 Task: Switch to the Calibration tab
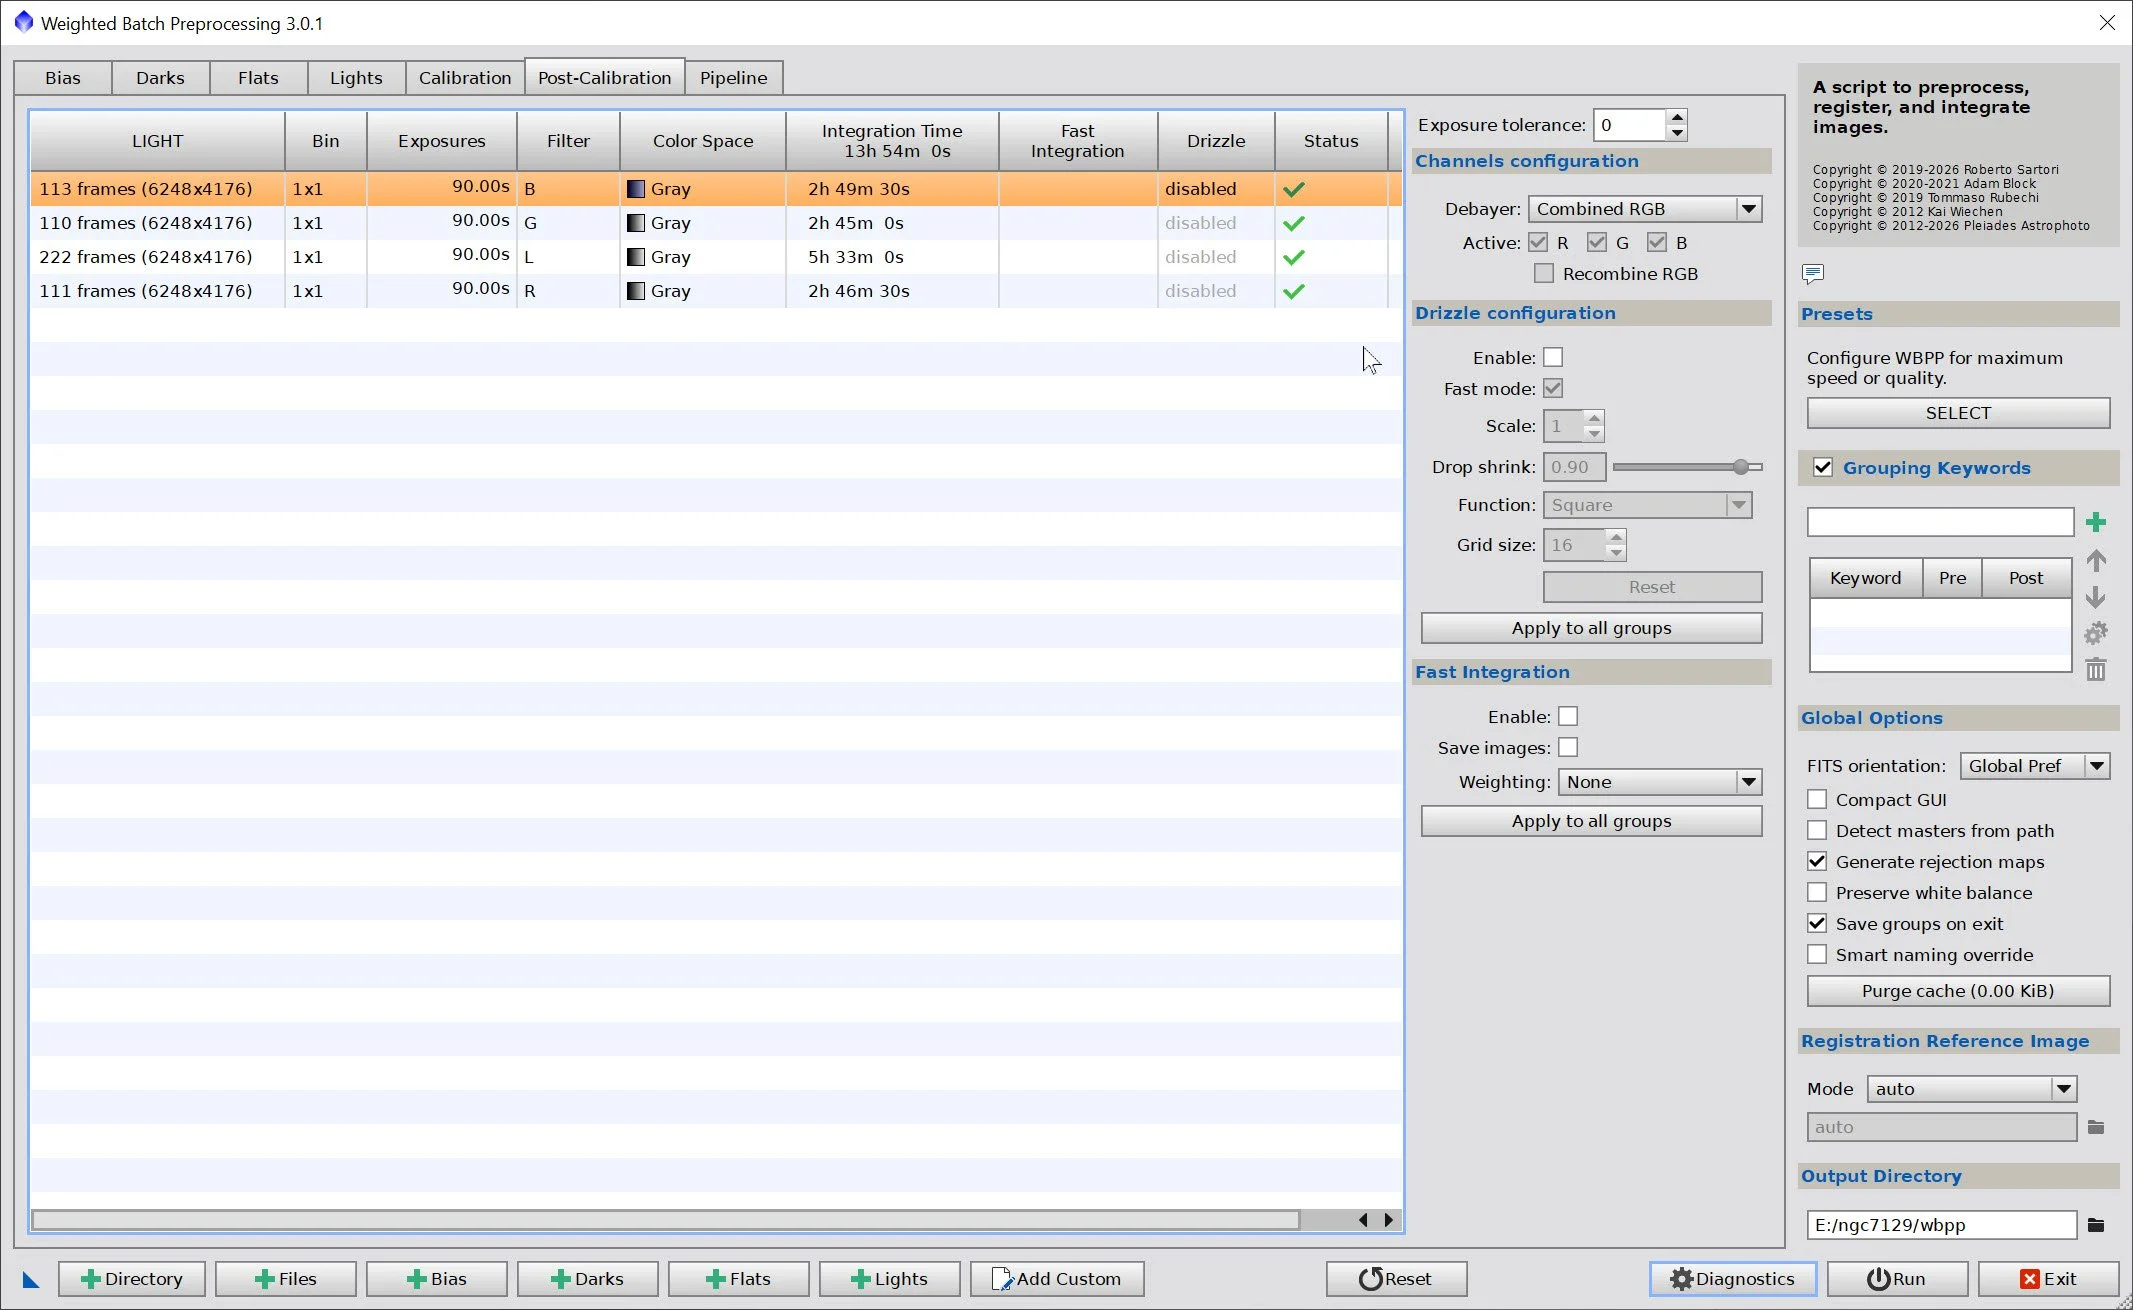click(x=465, y=78)
